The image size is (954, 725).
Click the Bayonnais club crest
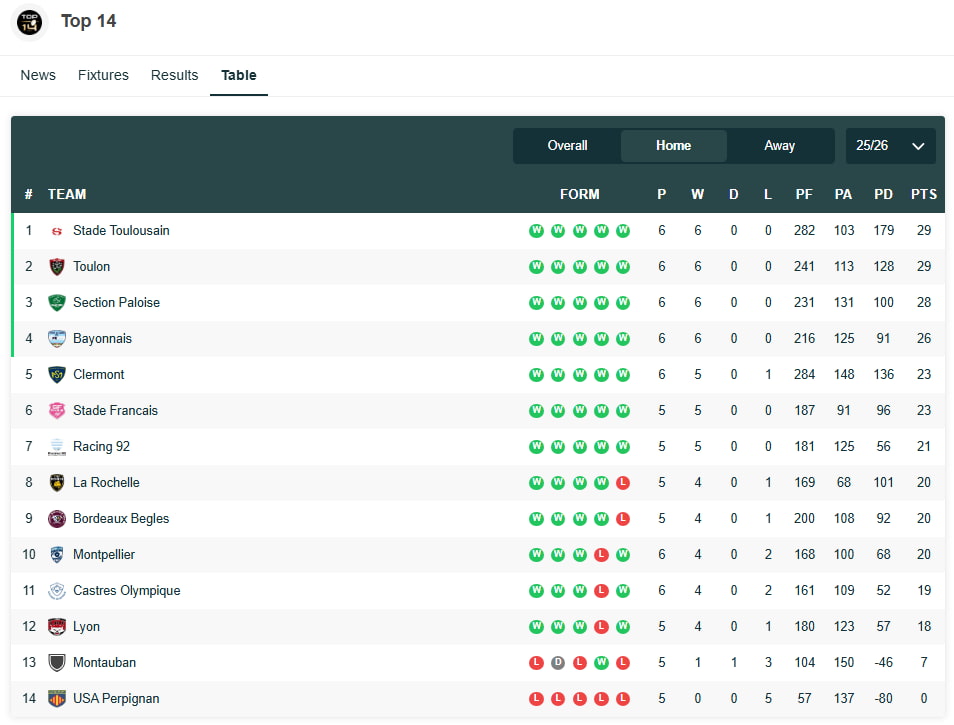[58, 338]
